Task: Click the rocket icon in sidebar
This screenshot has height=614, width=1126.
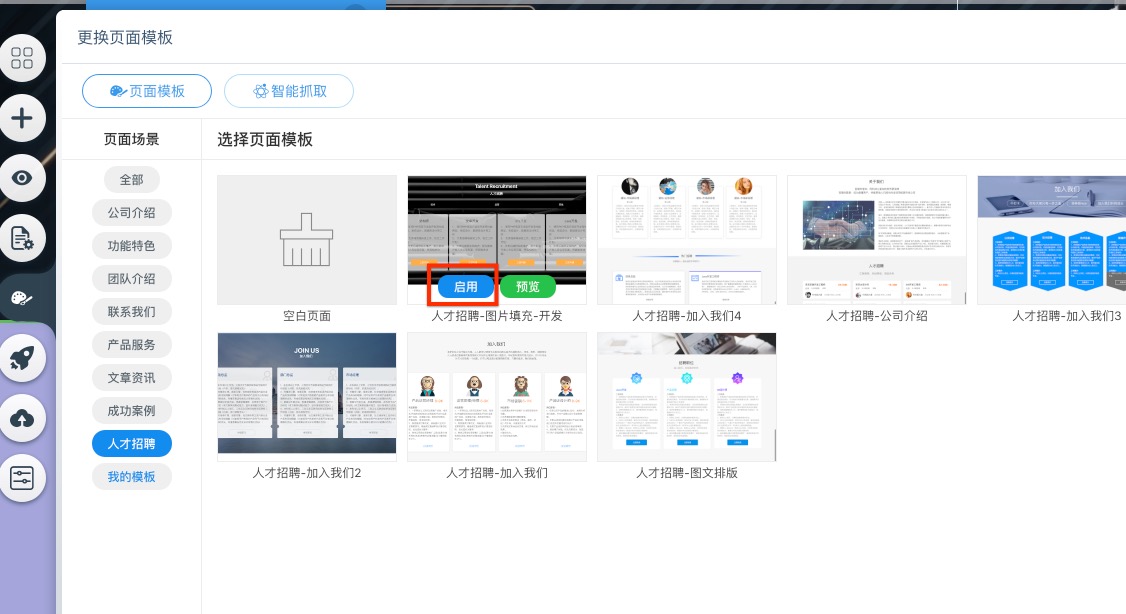Action: pos(22,358)
